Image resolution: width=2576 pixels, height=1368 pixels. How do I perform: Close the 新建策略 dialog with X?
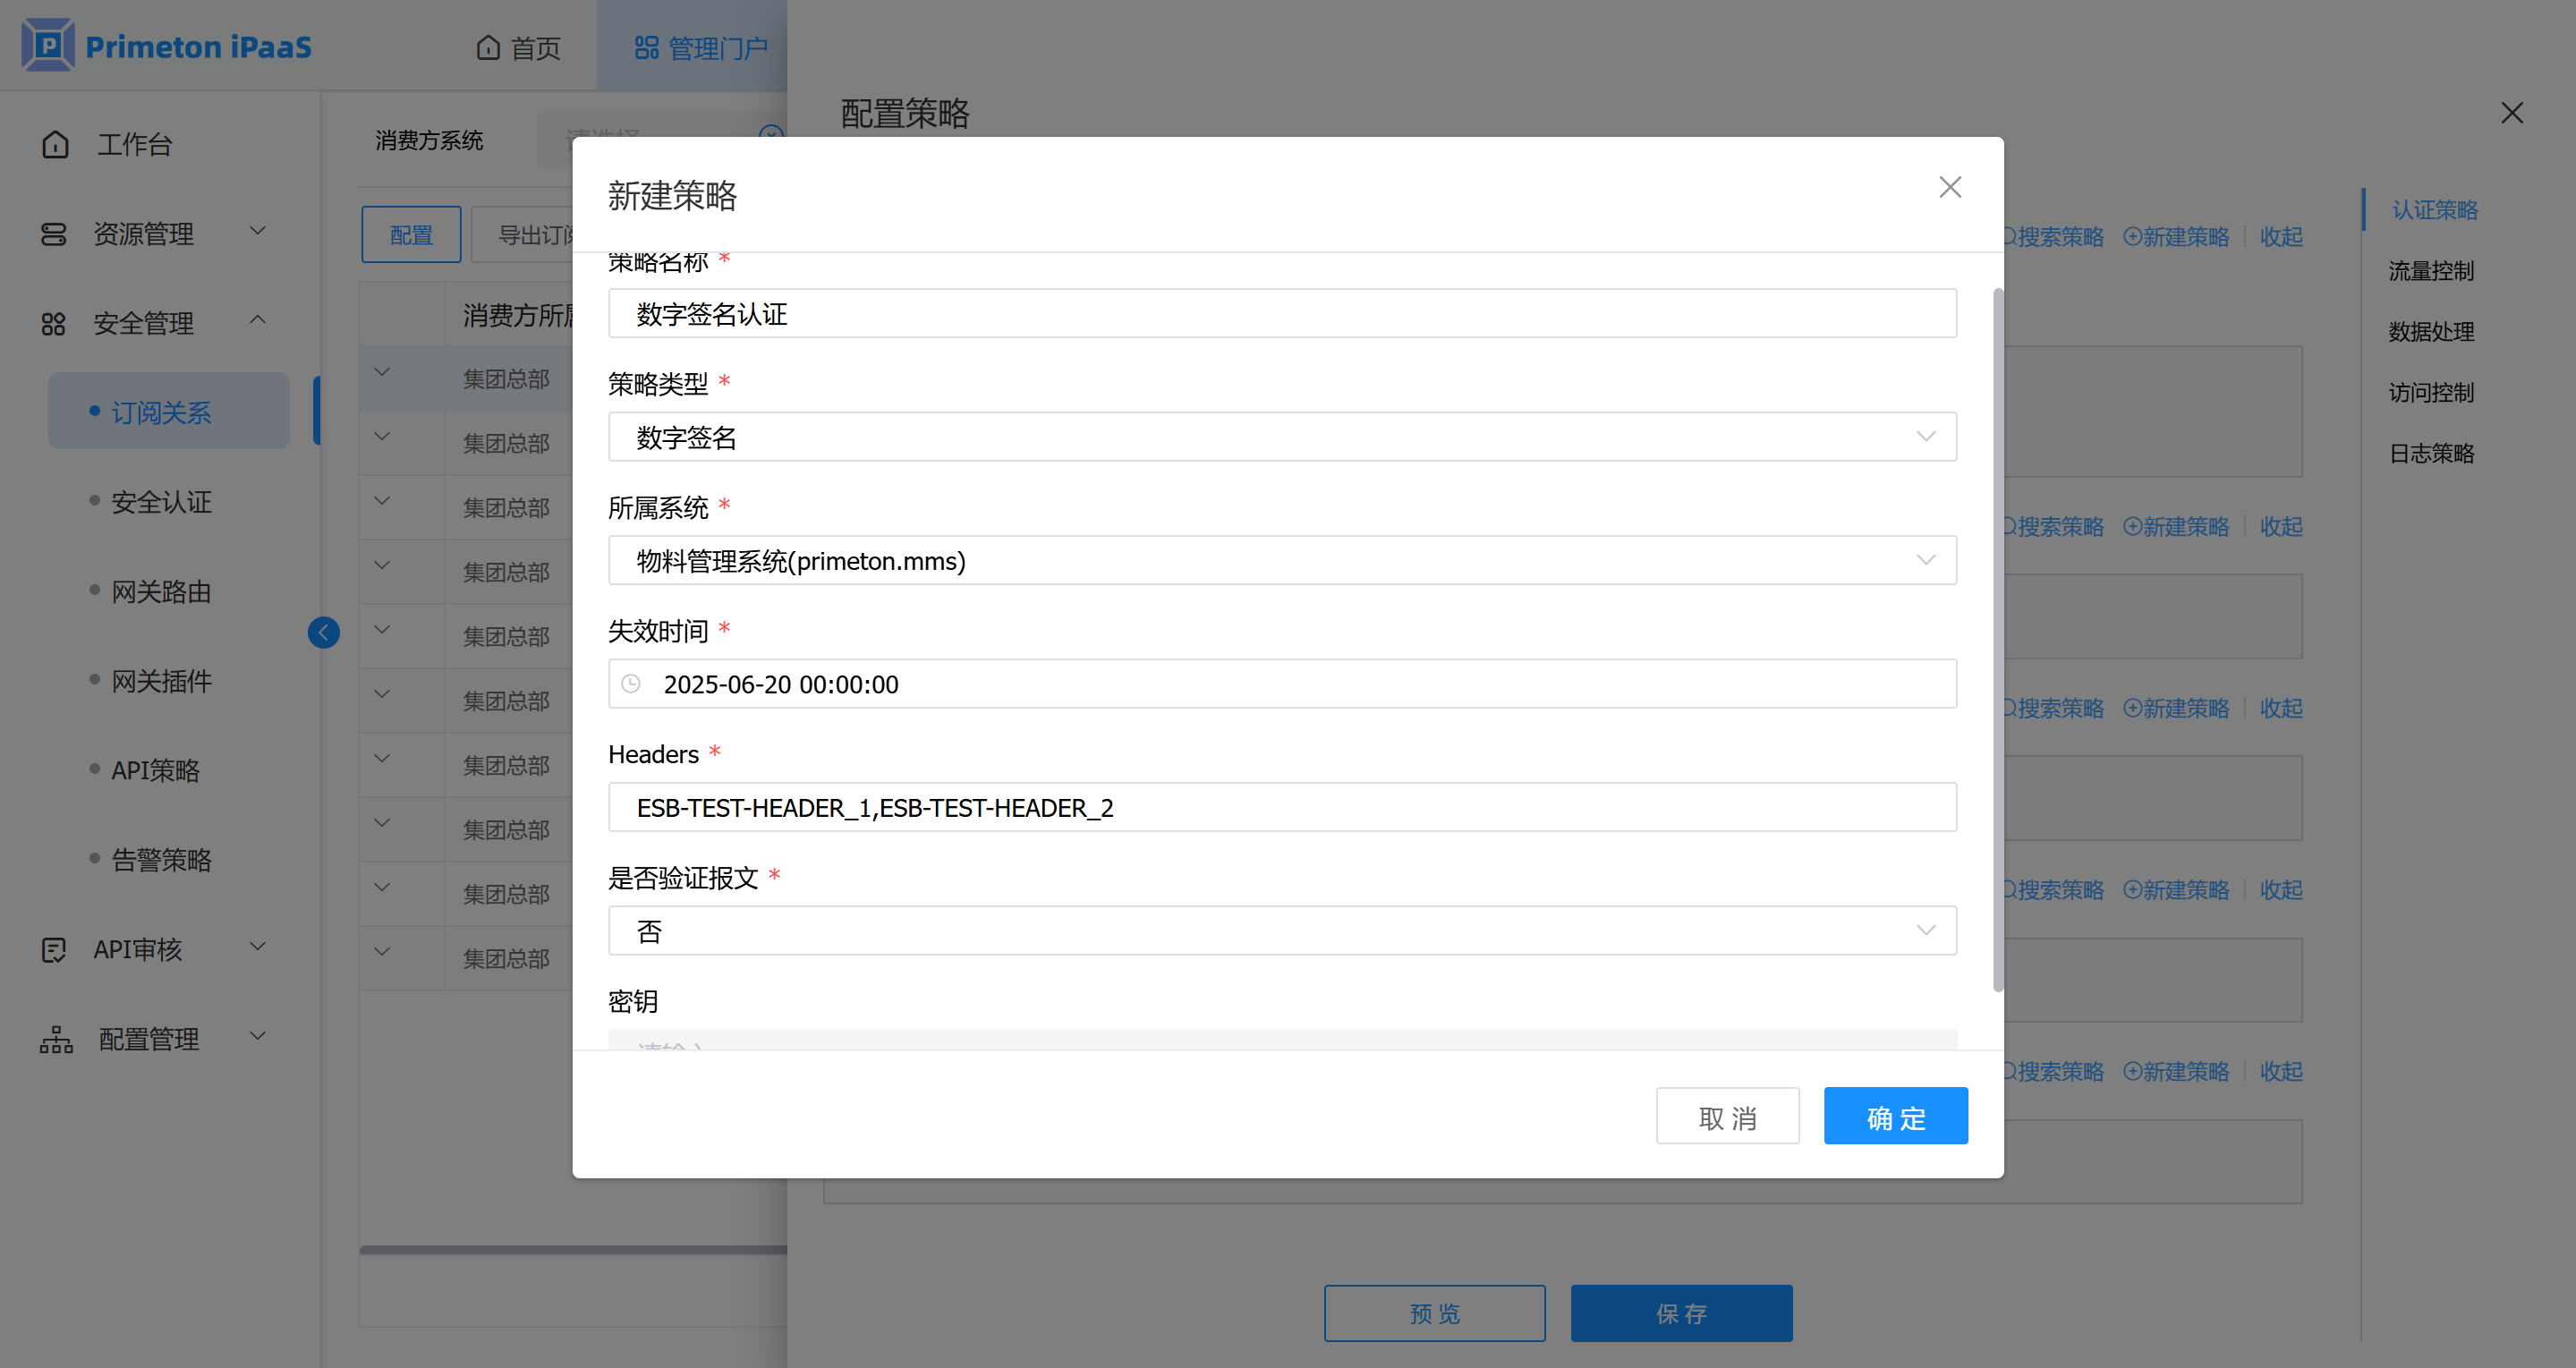pos(1949,188)
